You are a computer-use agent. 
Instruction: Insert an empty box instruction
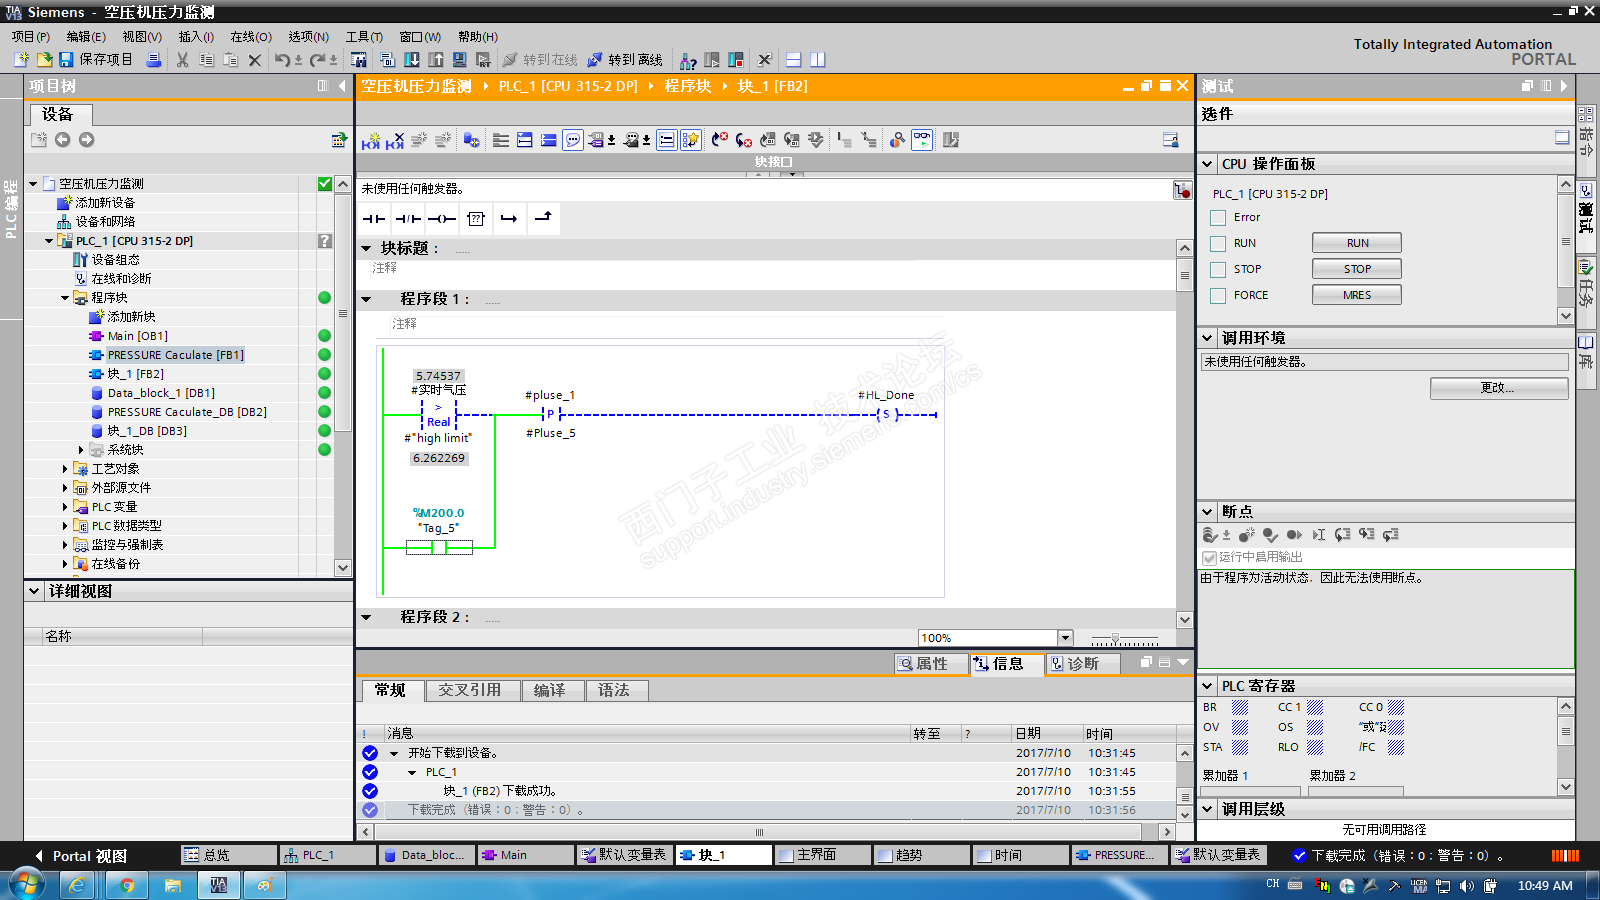(x=476, y=218)
